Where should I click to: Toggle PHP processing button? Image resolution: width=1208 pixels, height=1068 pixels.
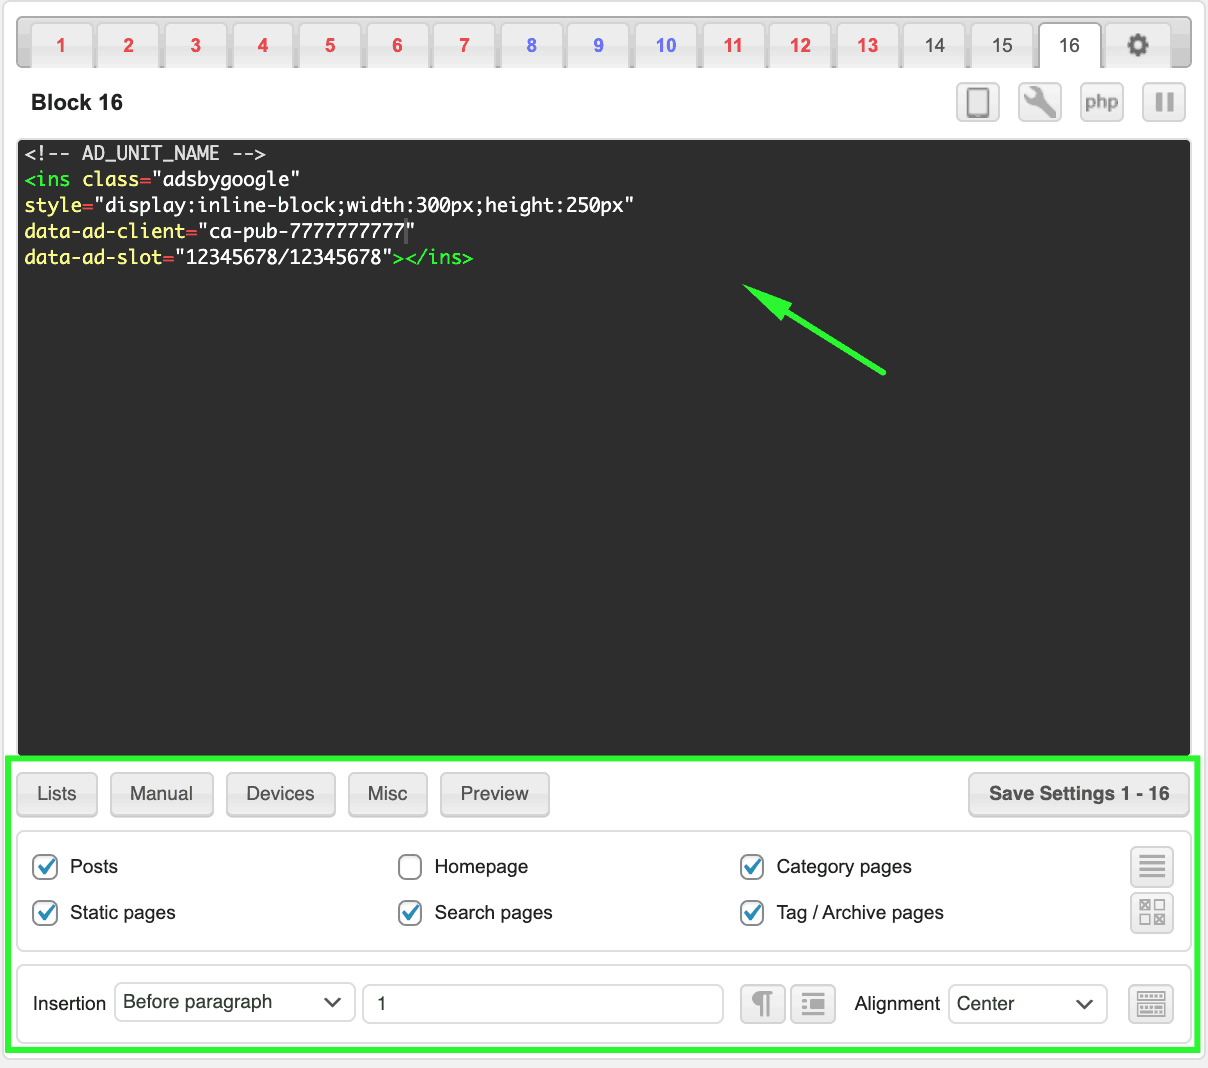click(x=1102, y=102)
